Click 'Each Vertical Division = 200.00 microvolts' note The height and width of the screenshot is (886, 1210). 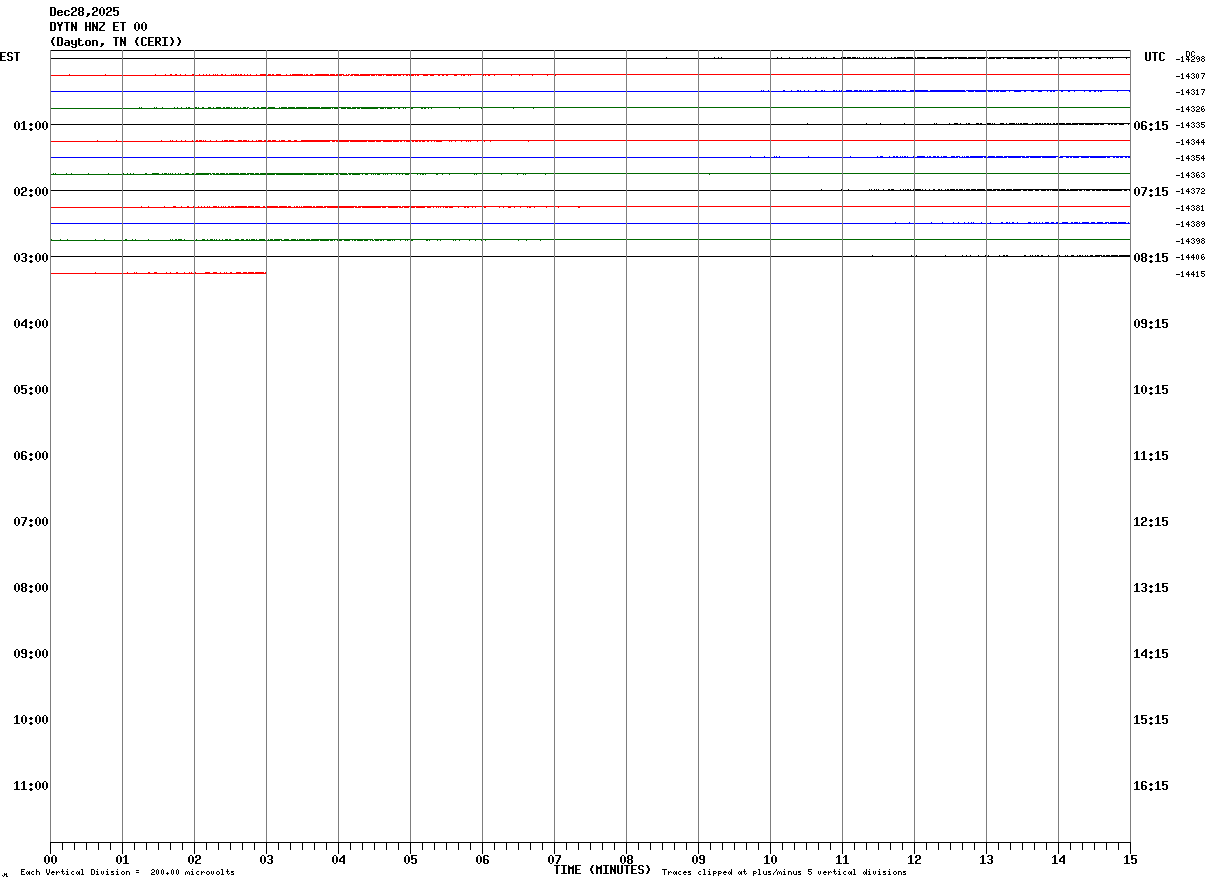127,873
